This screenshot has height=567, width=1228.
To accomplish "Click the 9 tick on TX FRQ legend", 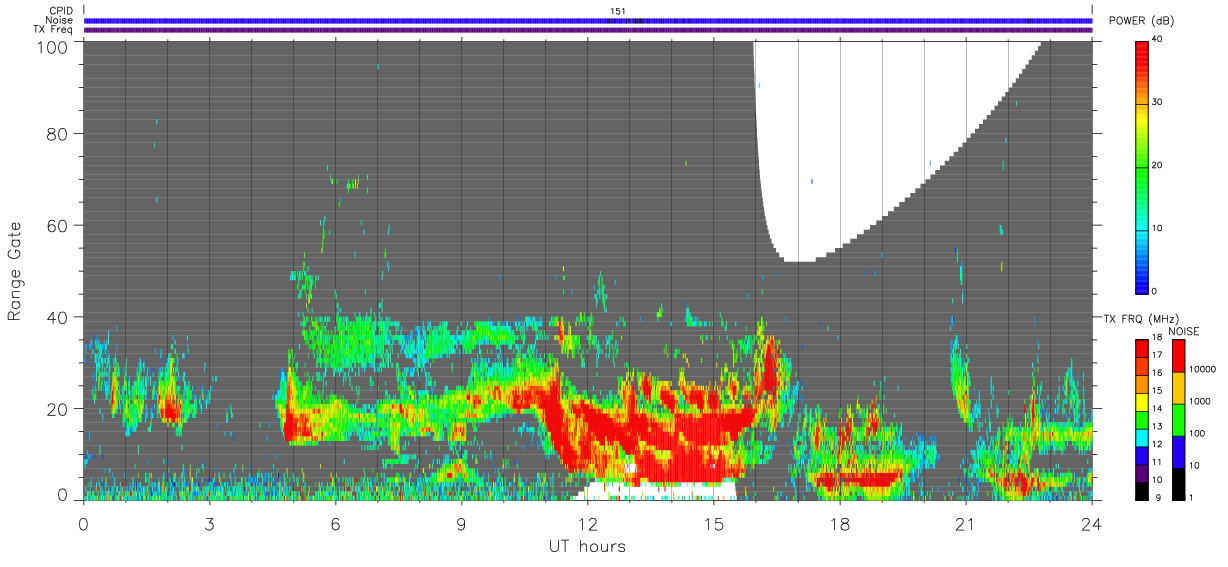I will tap(1159, 497).
